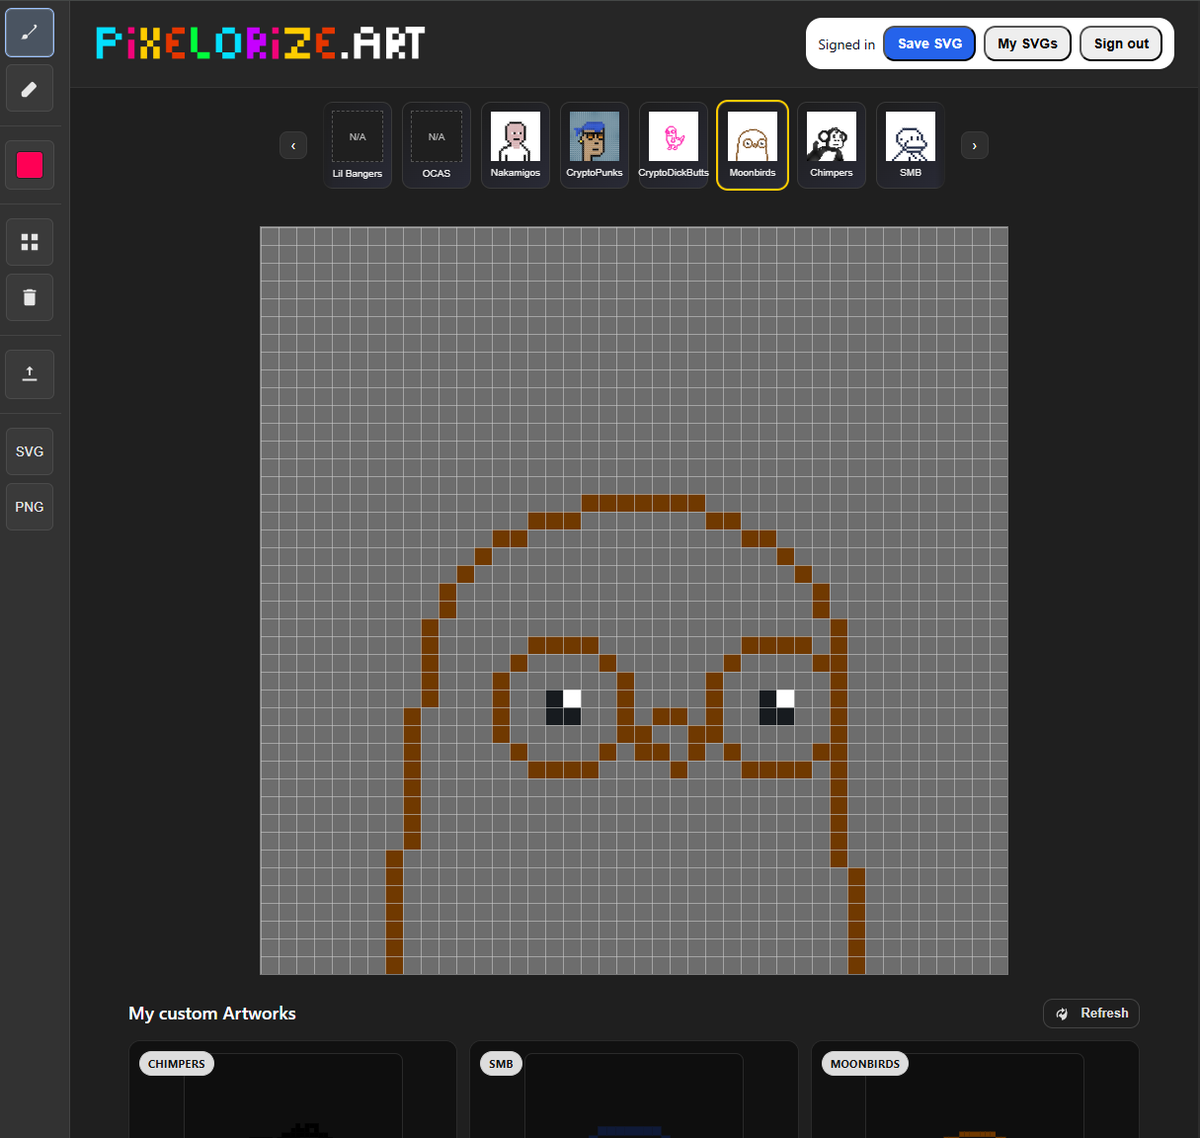The height and width of the screenshot is (1138, 1200).
Task: Click the white pixel in left eye
Action: [x=572, y=698]
